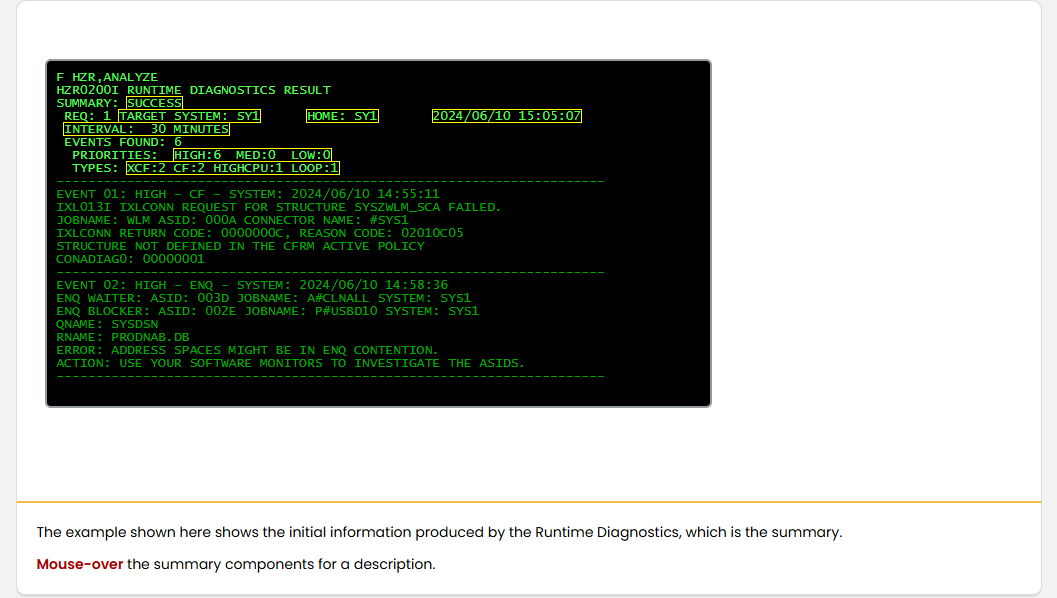Click the CONADIAG0: 00000001 line
The height and width of the screenshot is (598, 1057).
[130, 259]
